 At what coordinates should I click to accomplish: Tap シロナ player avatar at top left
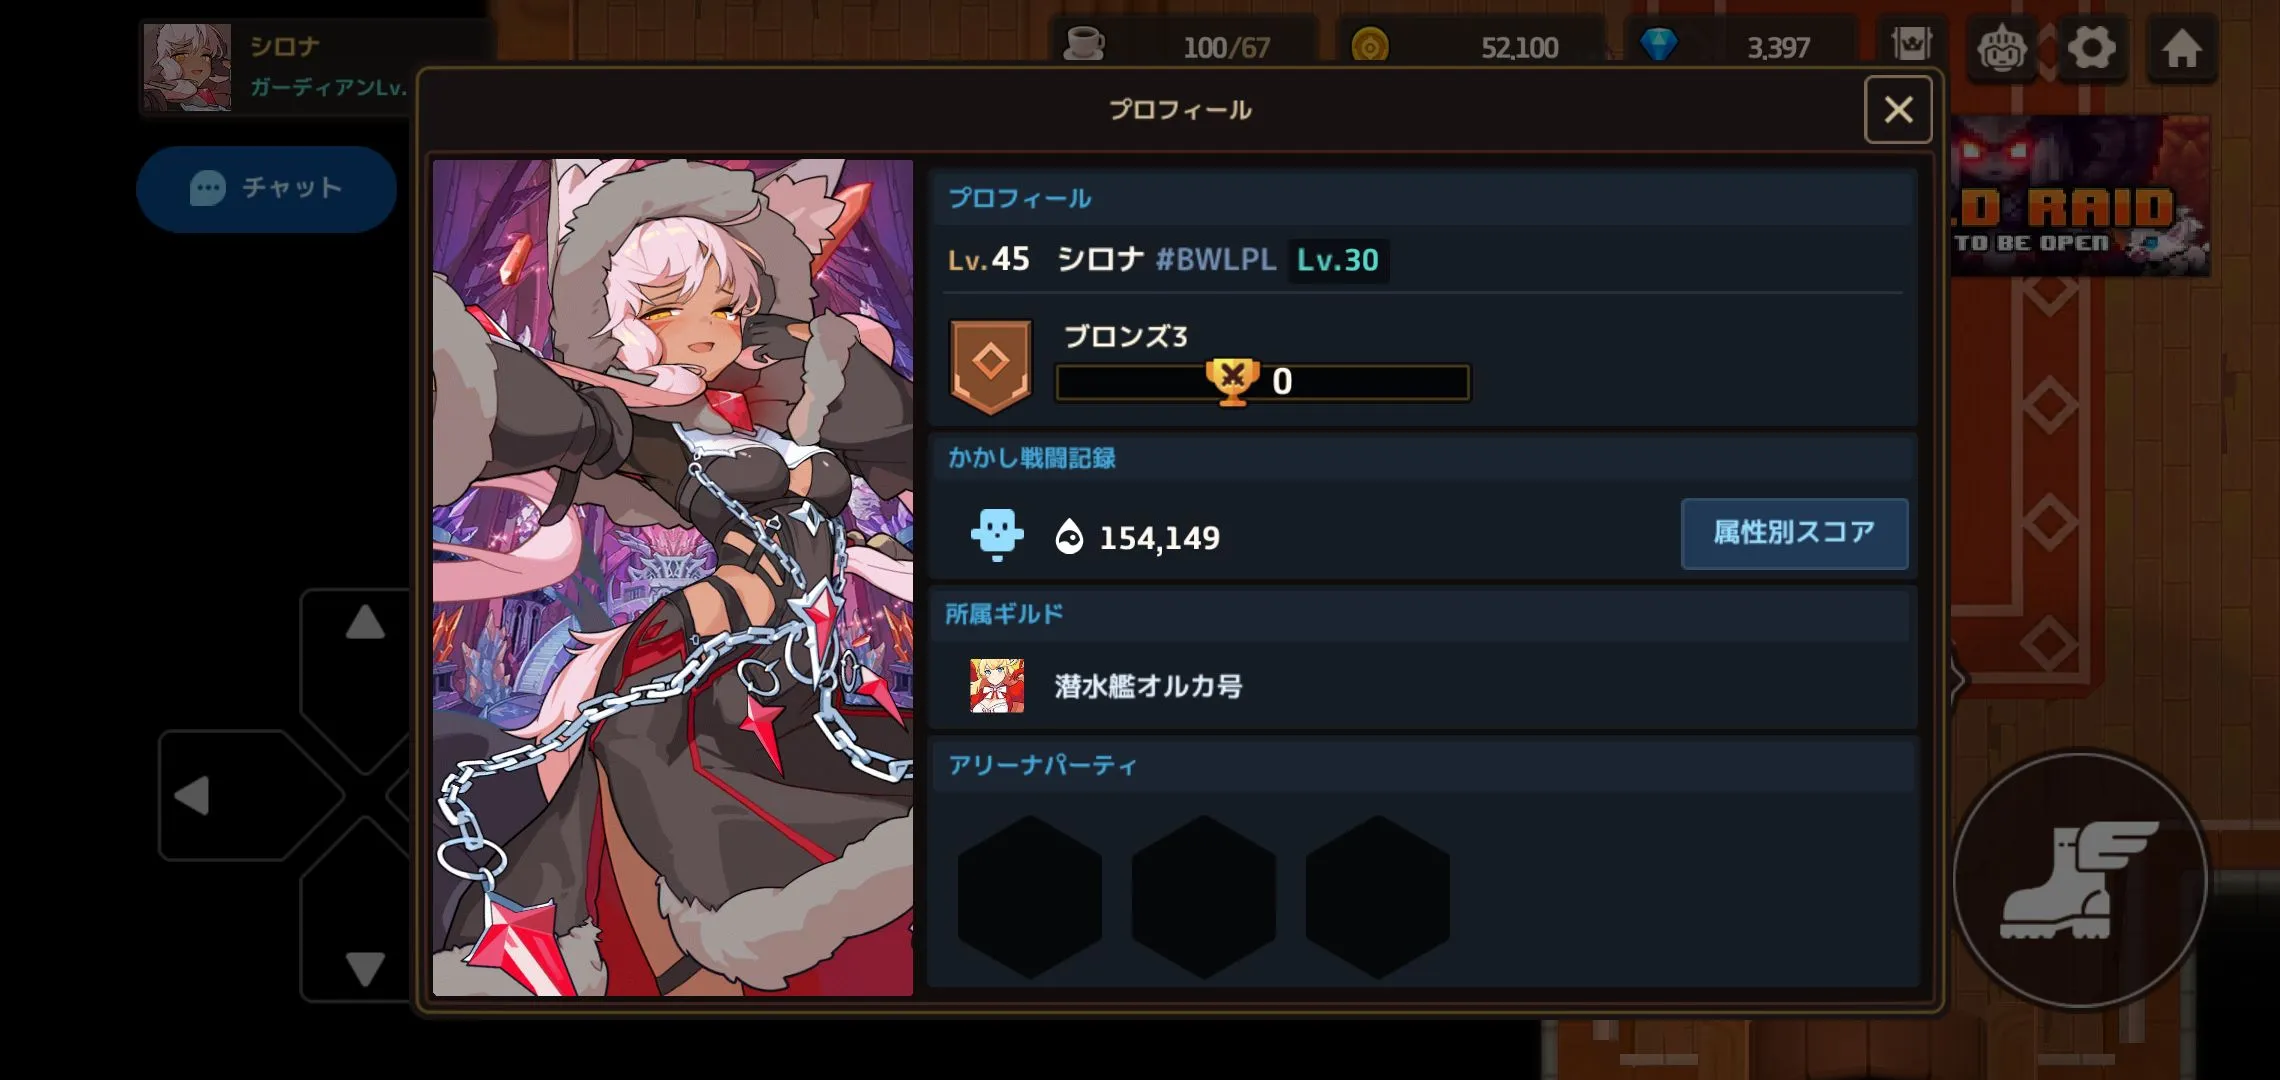[187, 67]
